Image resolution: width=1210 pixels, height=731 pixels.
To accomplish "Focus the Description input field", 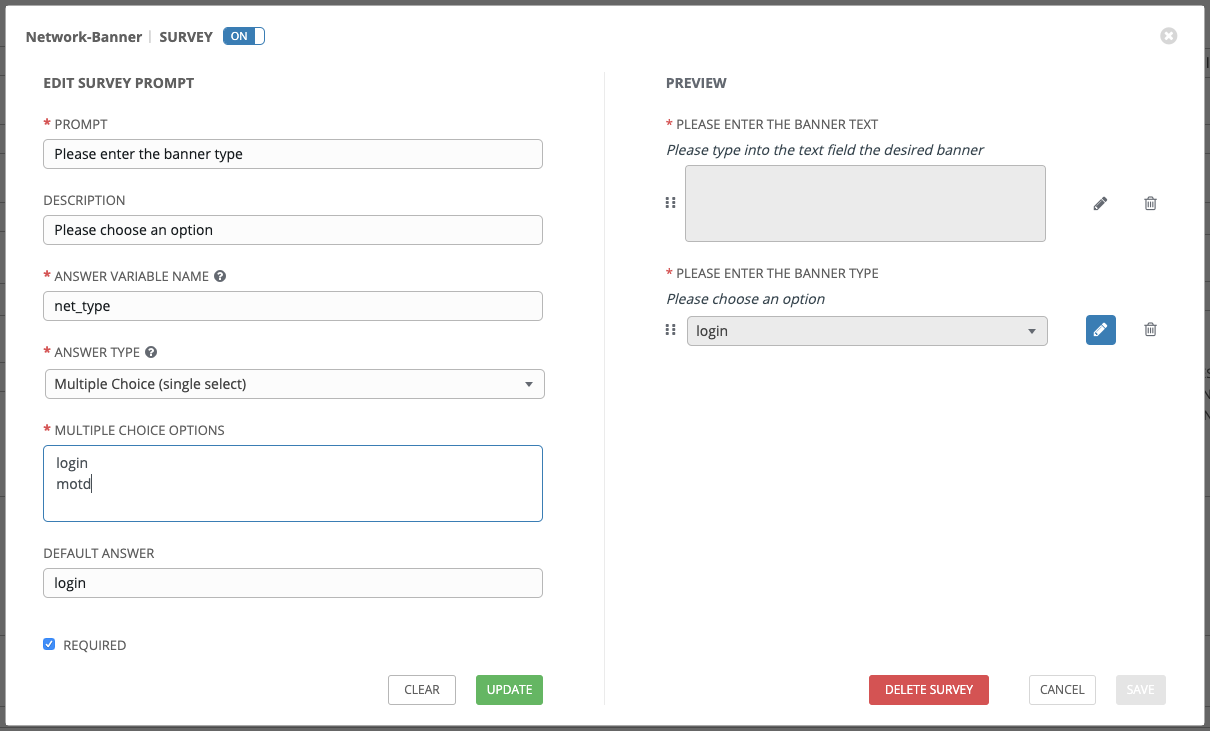I will click(x=293, y=230).
